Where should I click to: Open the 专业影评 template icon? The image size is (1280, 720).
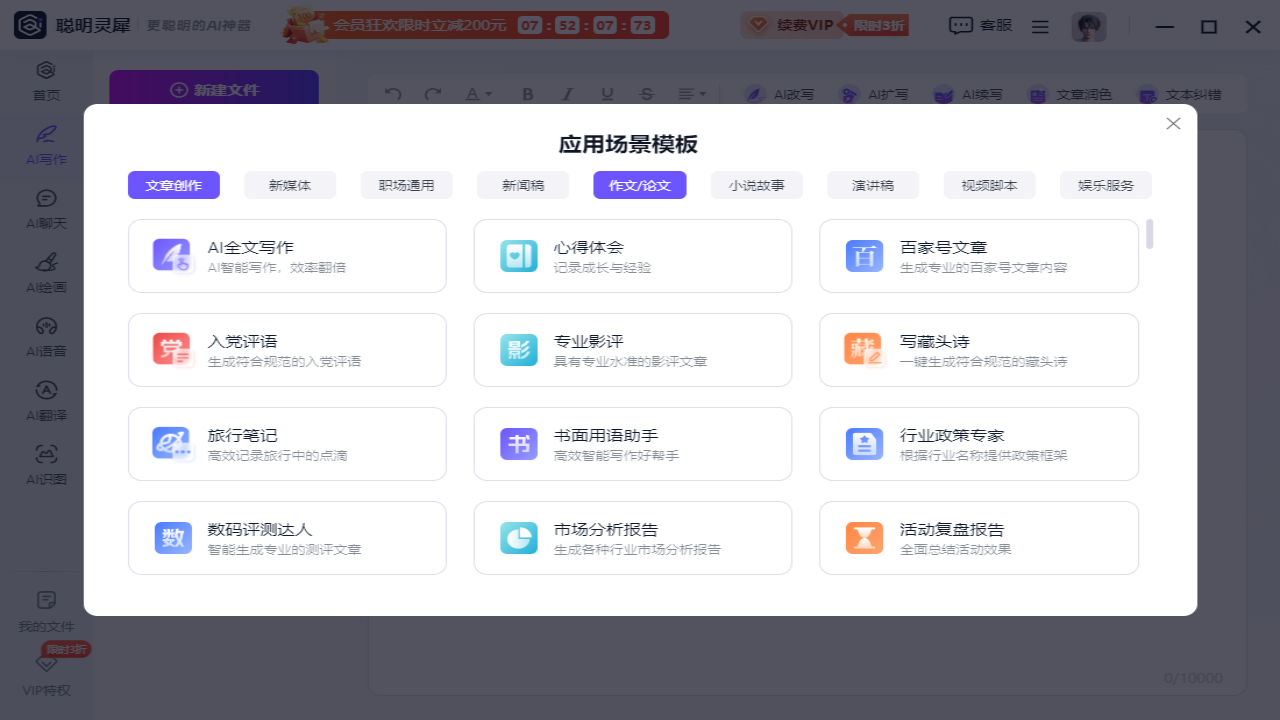[x=519, y=349]
